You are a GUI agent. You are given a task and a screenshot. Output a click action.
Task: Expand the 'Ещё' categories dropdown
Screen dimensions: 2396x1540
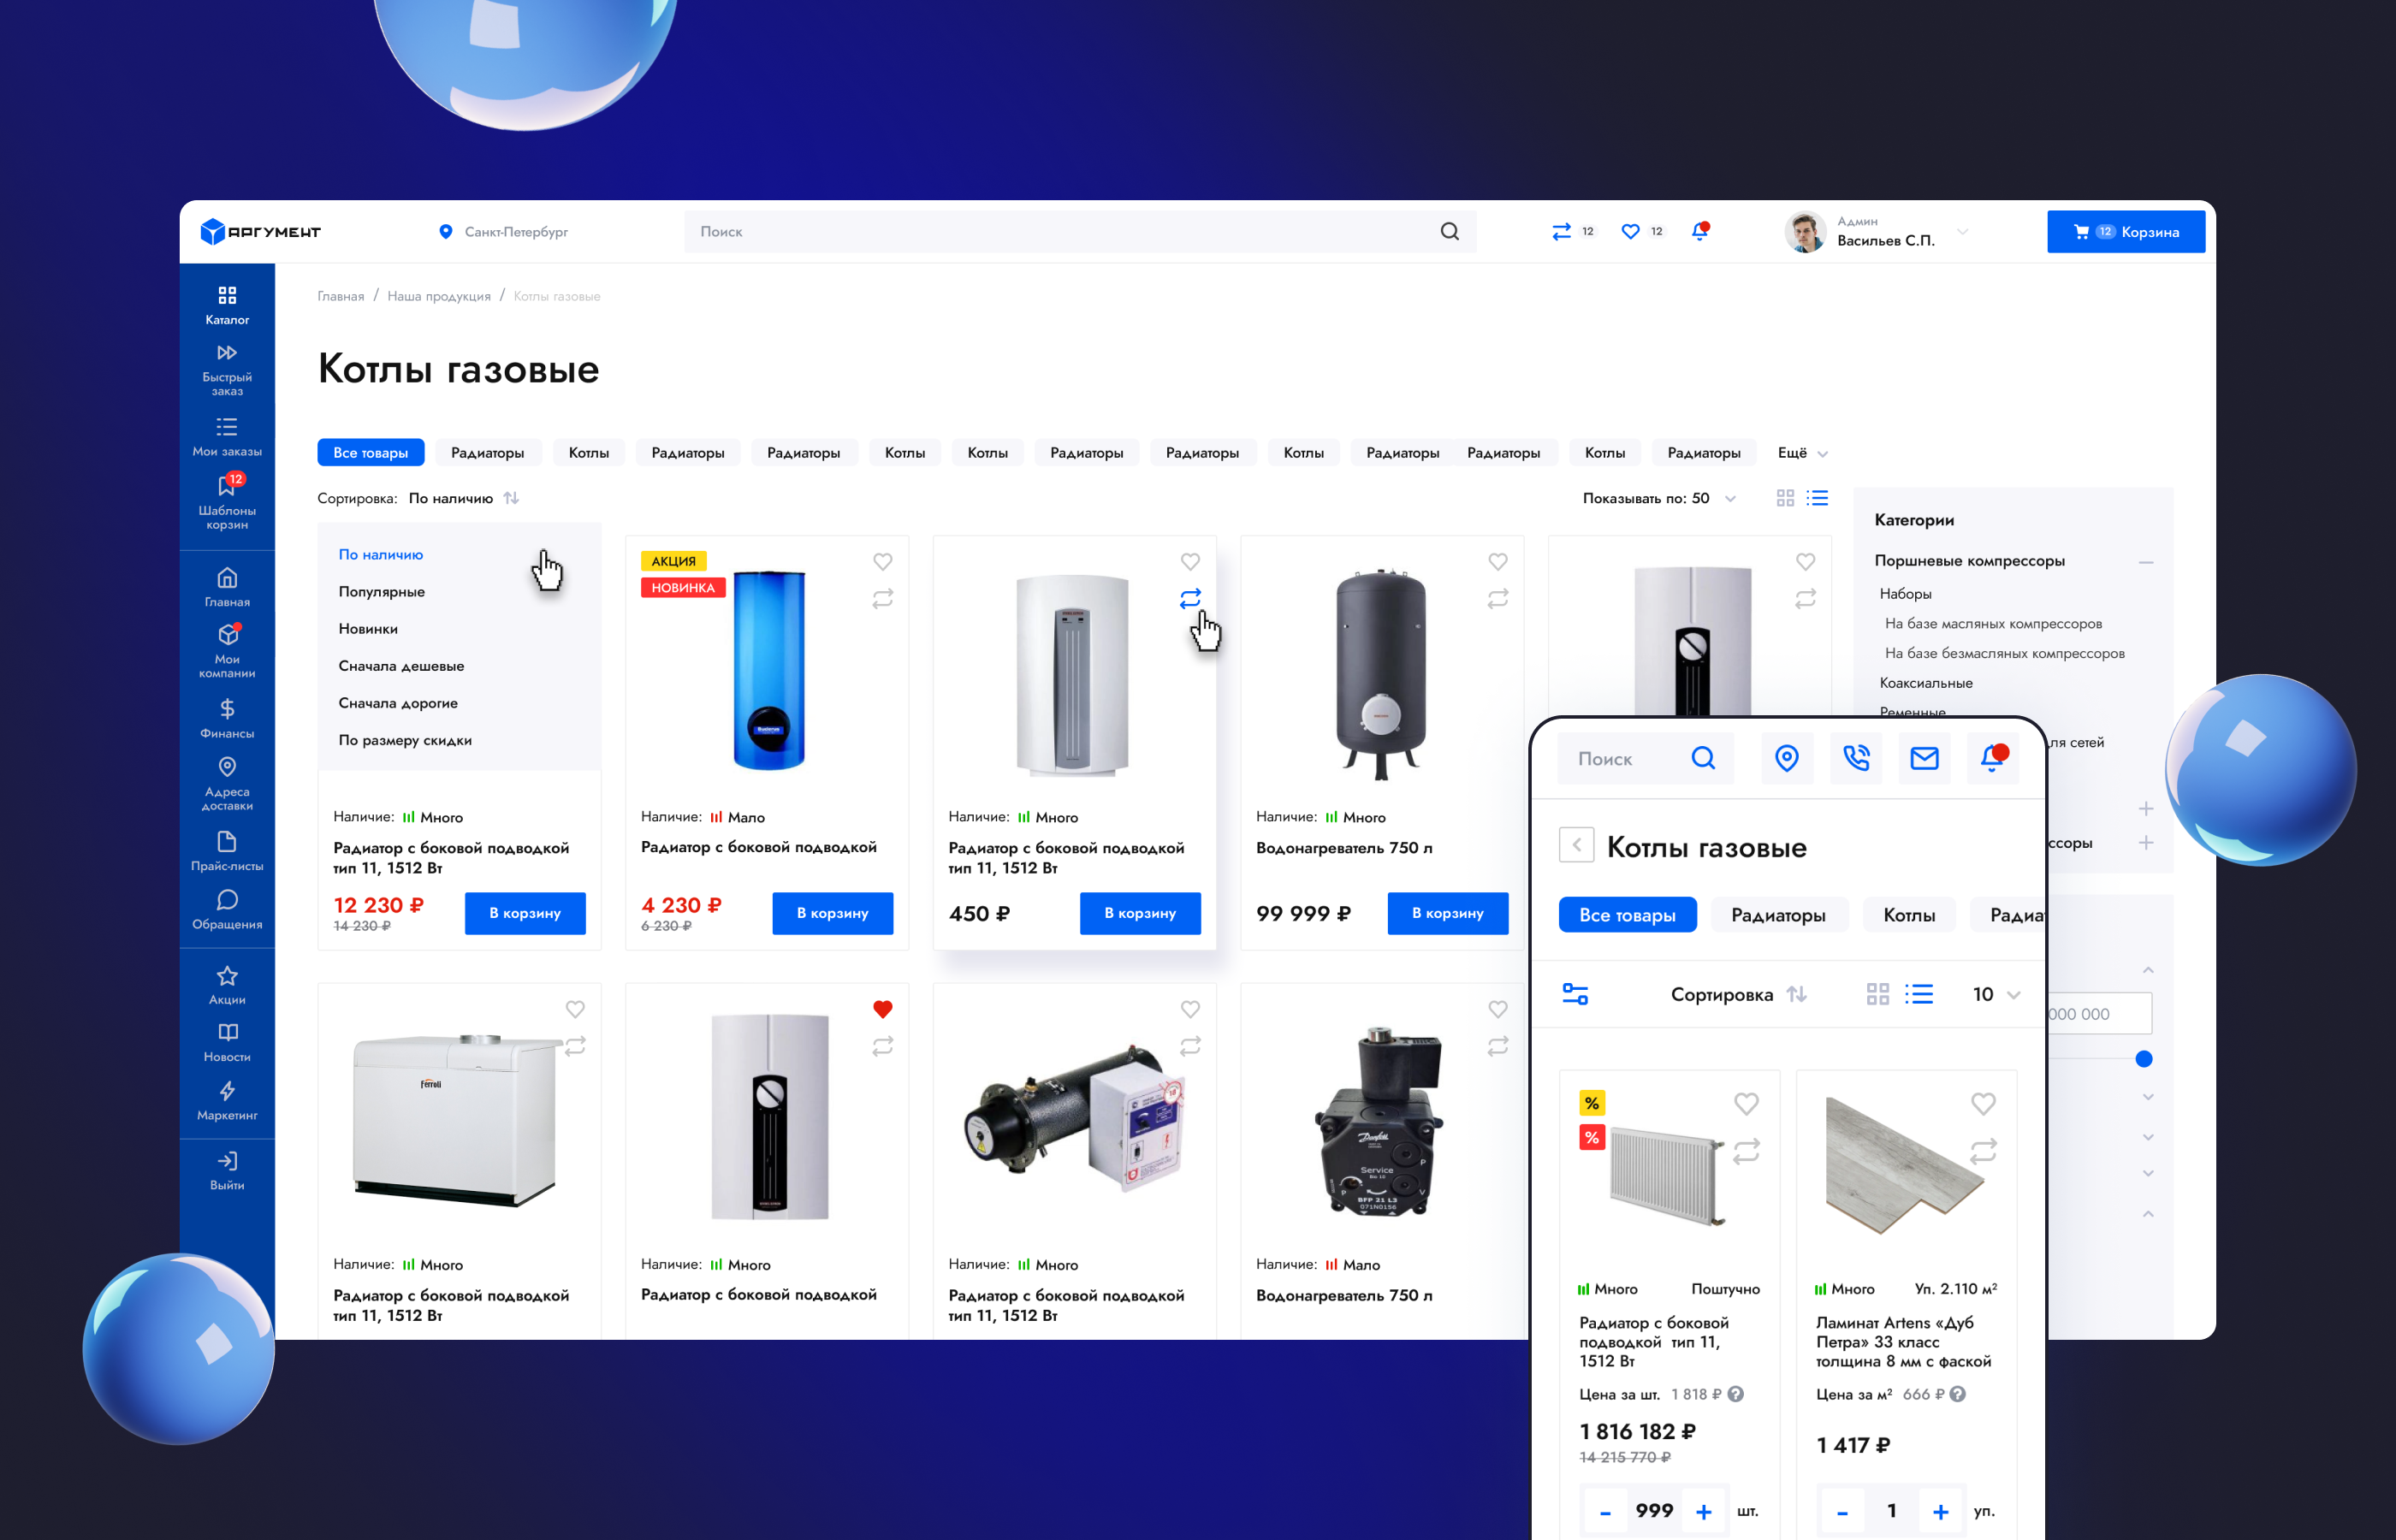[1802, 453]
